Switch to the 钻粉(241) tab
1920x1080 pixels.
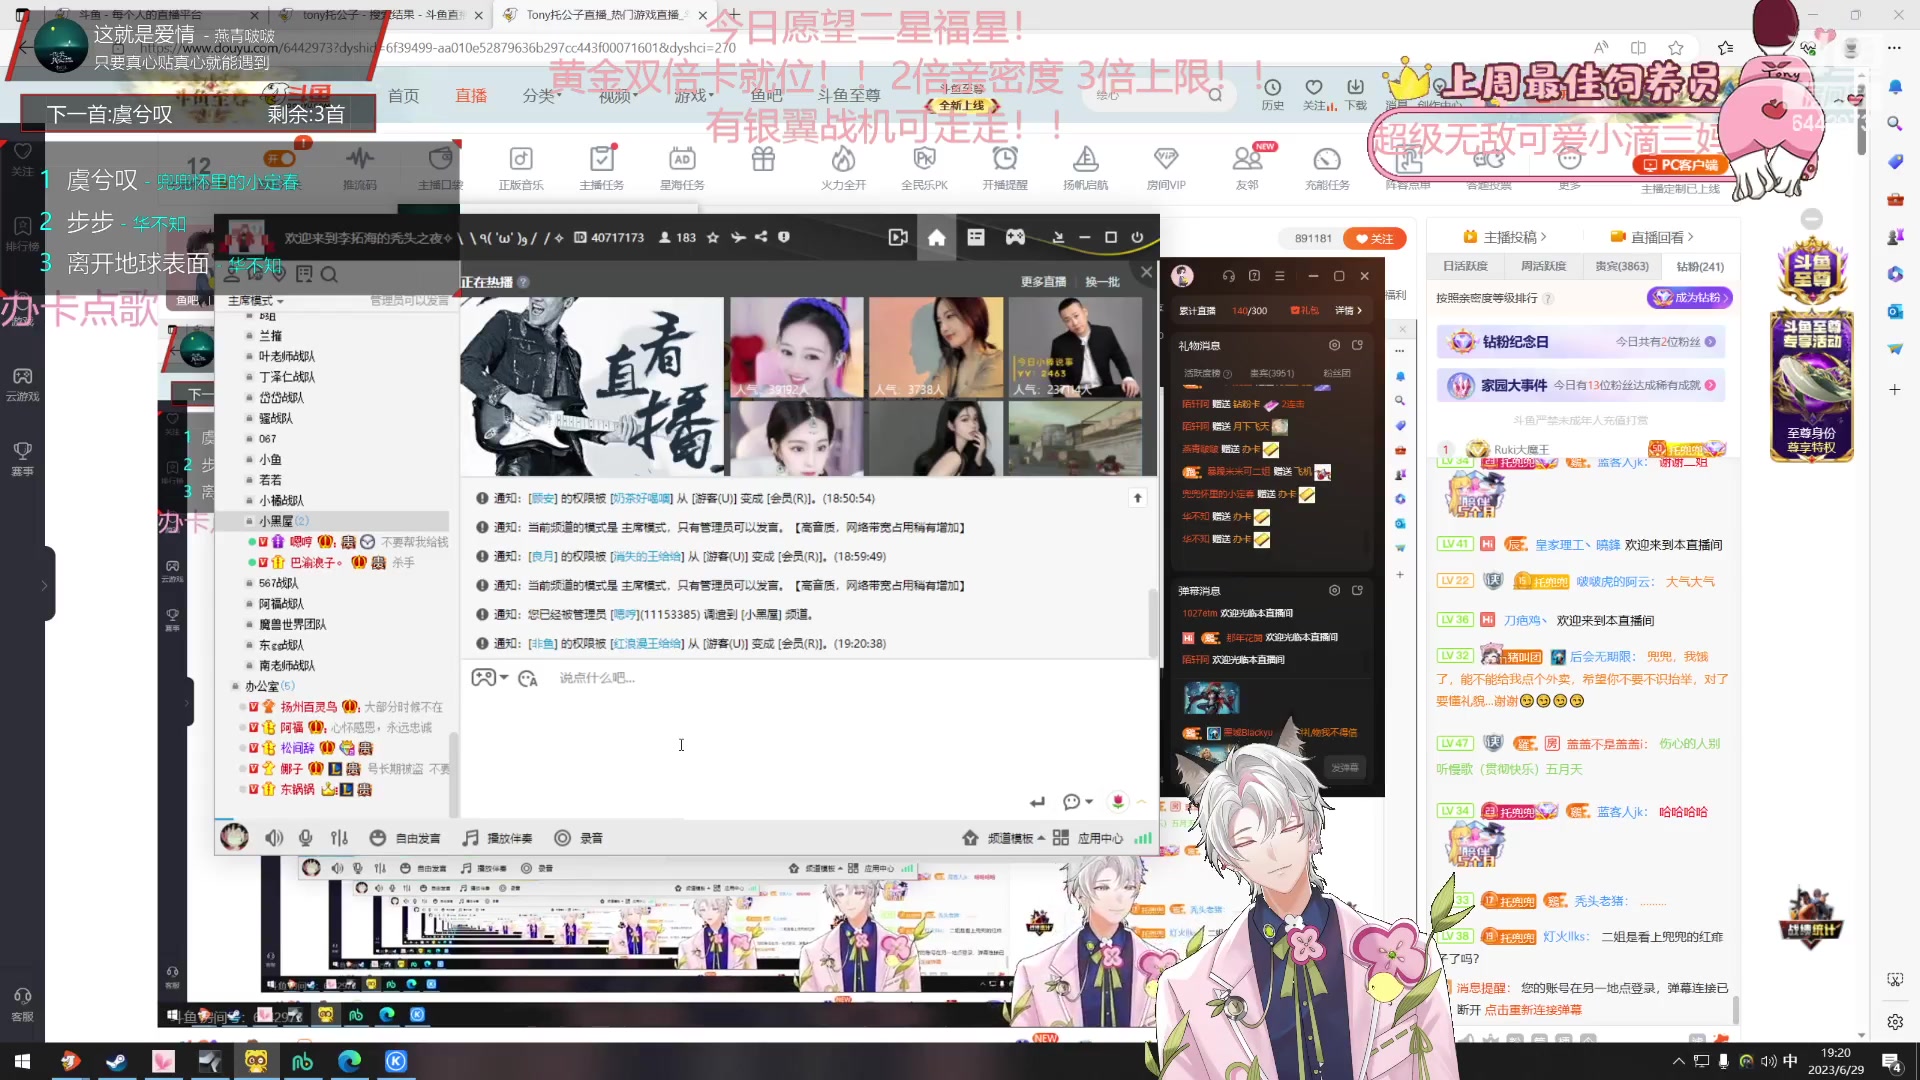point(1700,266)
